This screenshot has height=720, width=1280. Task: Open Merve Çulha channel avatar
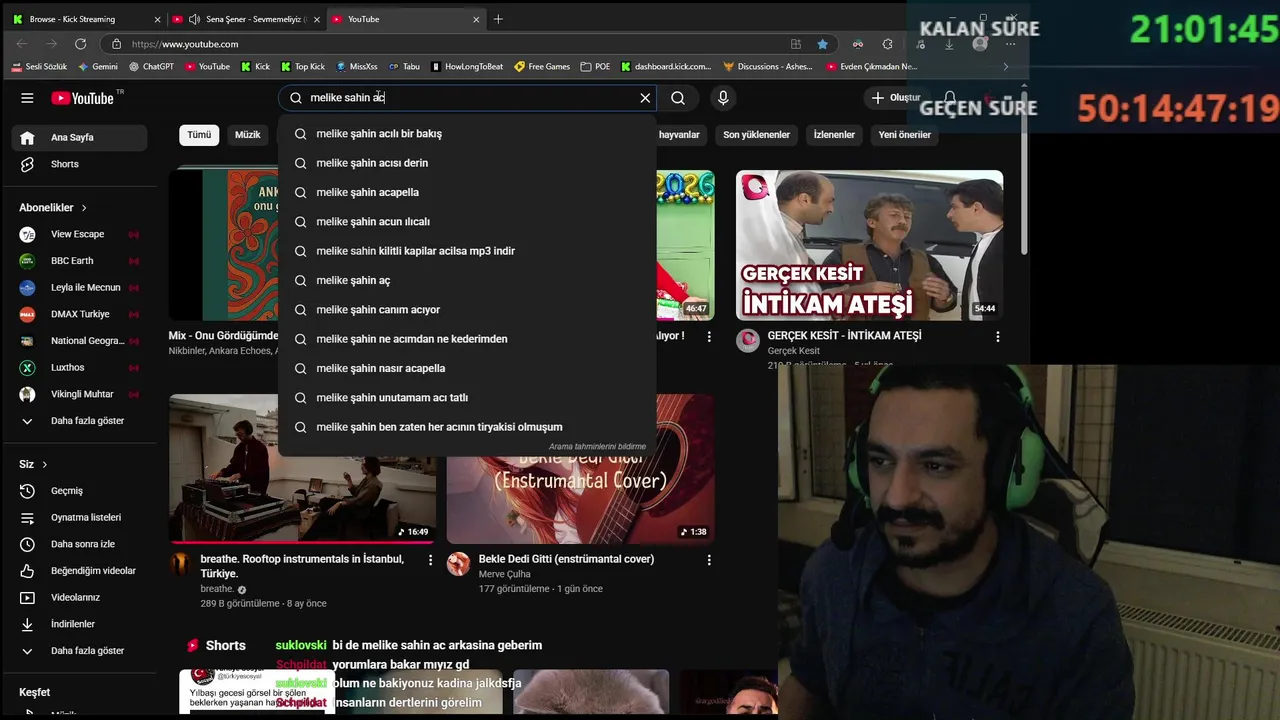[x=458, y=564]
